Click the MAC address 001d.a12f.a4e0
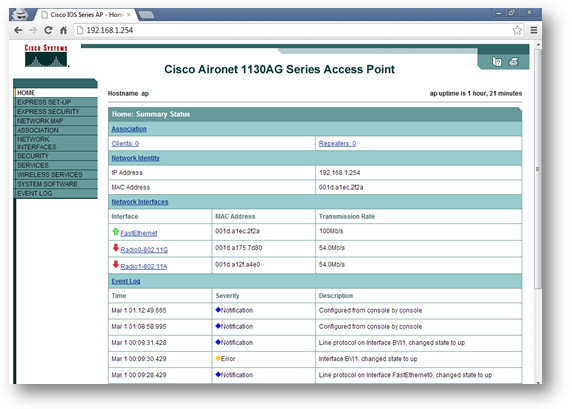This screenshot has width=572, height=409. coord(237,264)
